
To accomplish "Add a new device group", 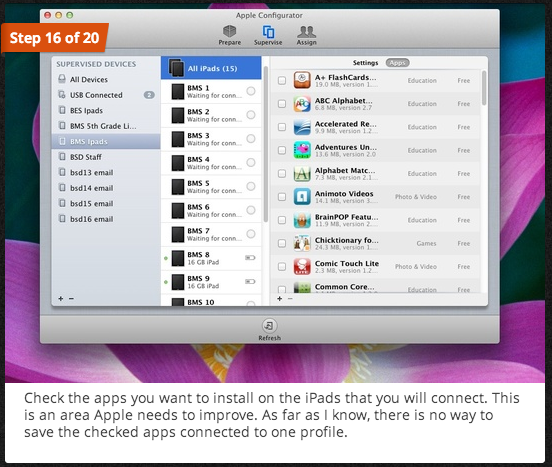I will 61,298.
